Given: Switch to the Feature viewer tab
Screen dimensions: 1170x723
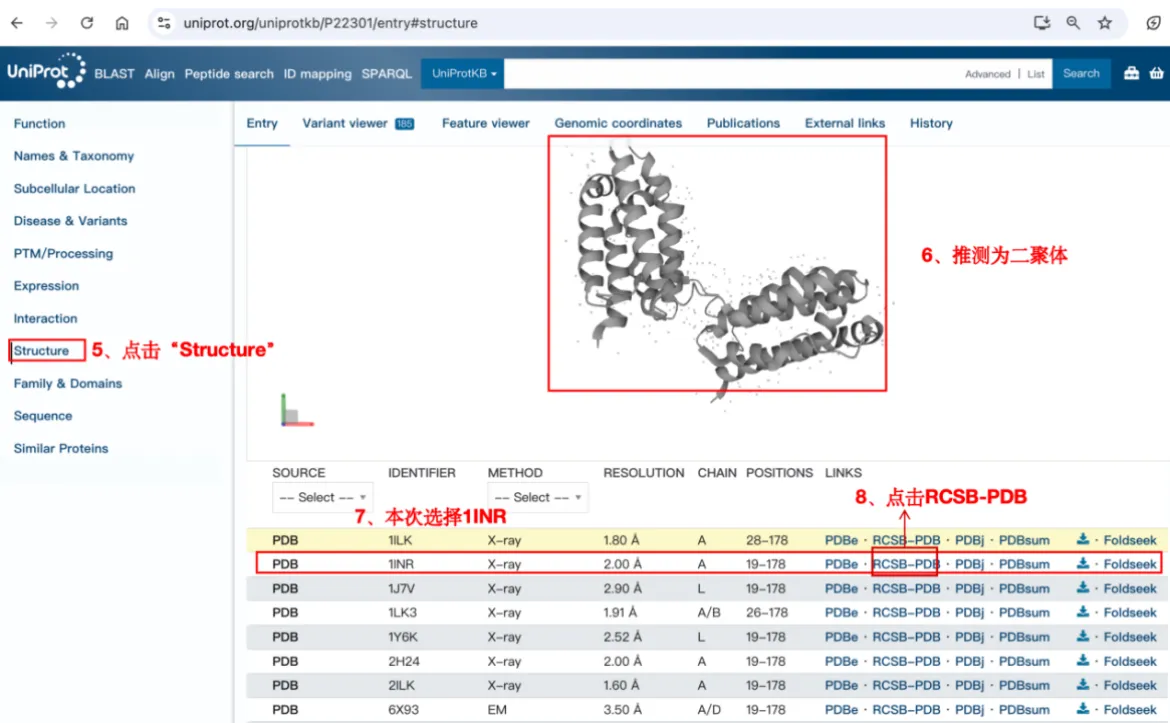Looking at the screenshot, I should (x=486, y=123).
